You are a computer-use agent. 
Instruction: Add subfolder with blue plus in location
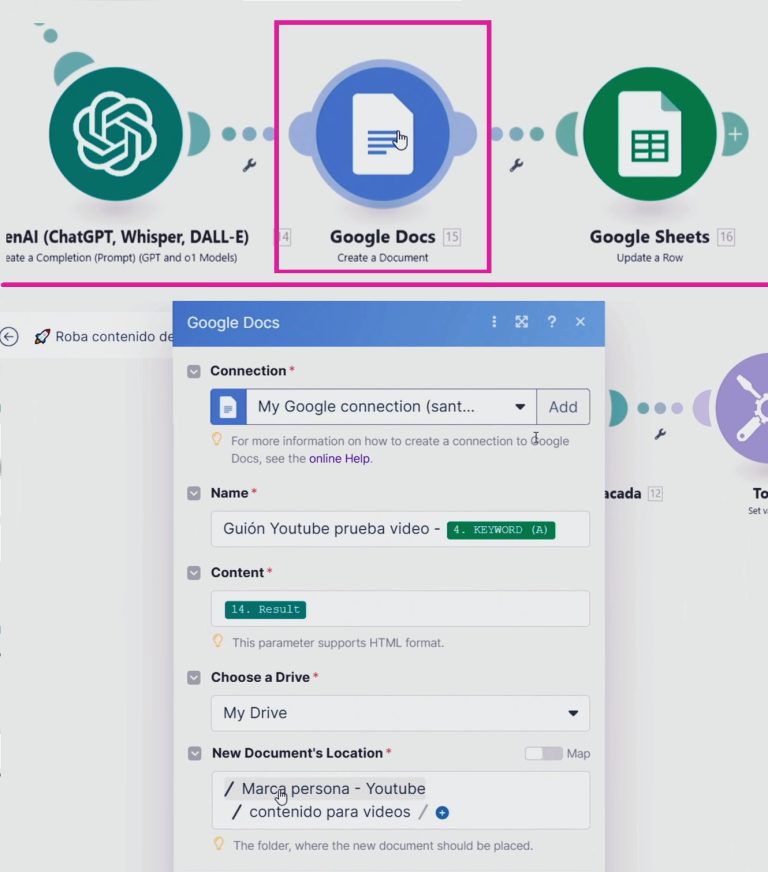point(442,813)
